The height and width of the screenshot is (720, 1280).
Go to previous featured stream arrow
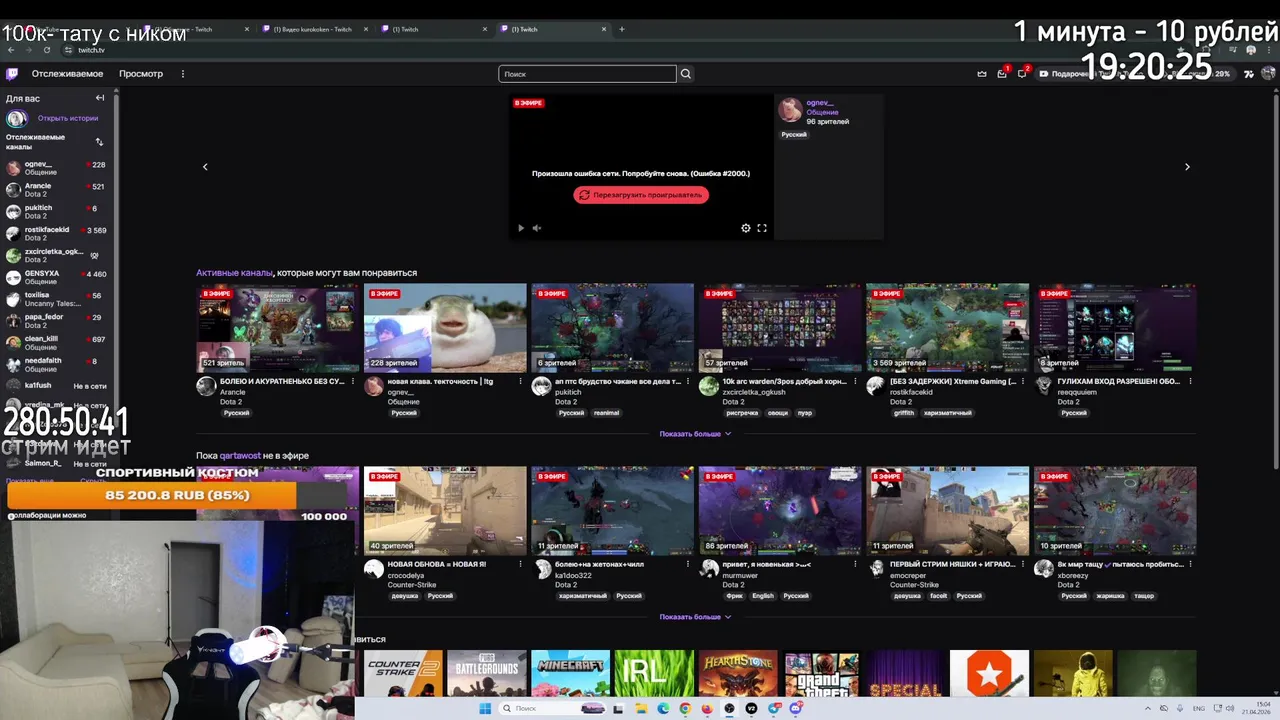click(x=205, y=167)
